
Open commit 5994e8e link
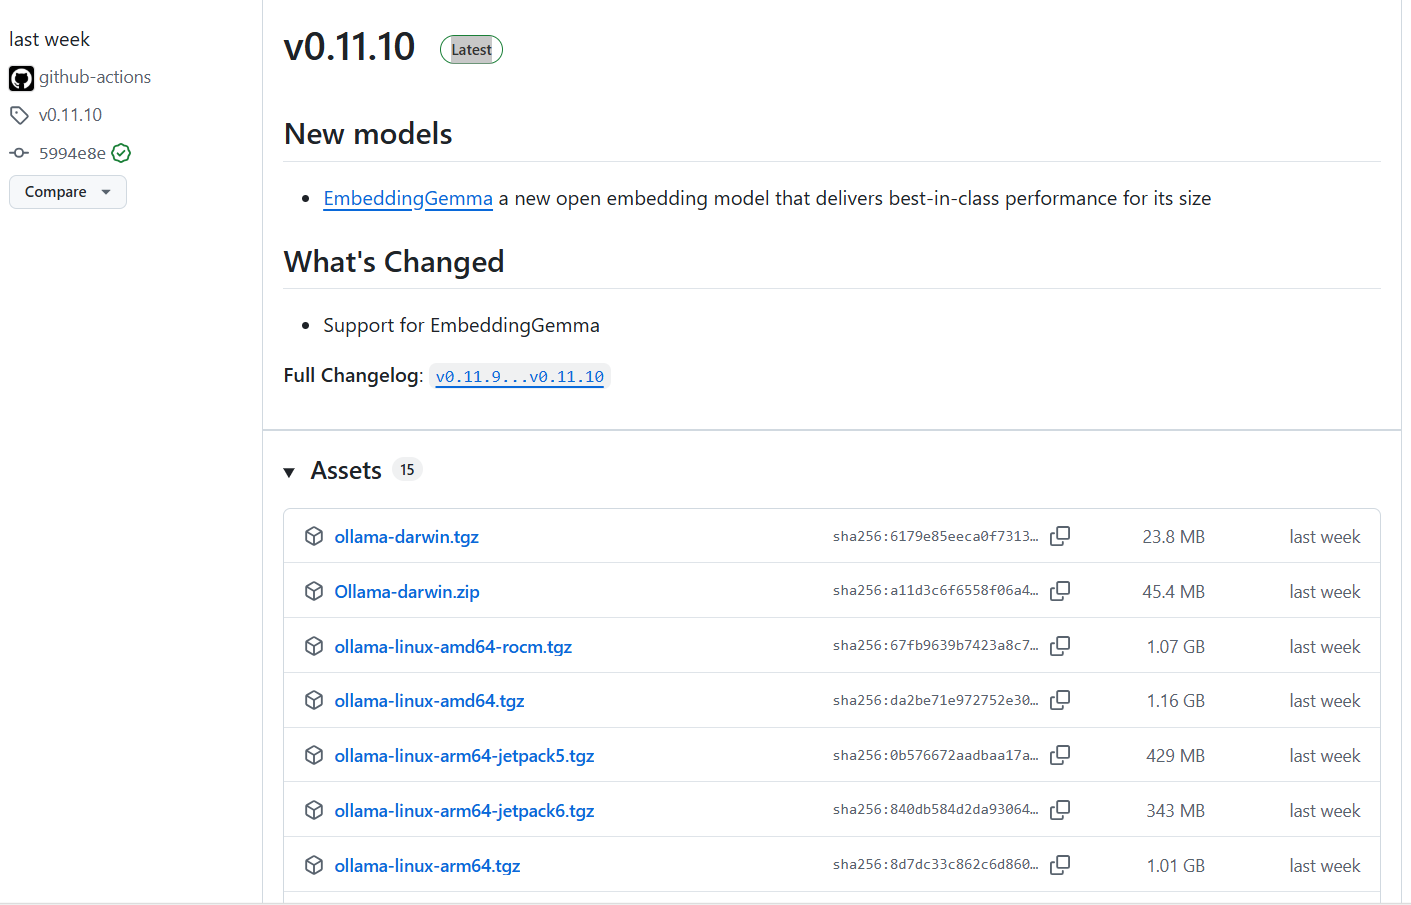pos(72,153)
